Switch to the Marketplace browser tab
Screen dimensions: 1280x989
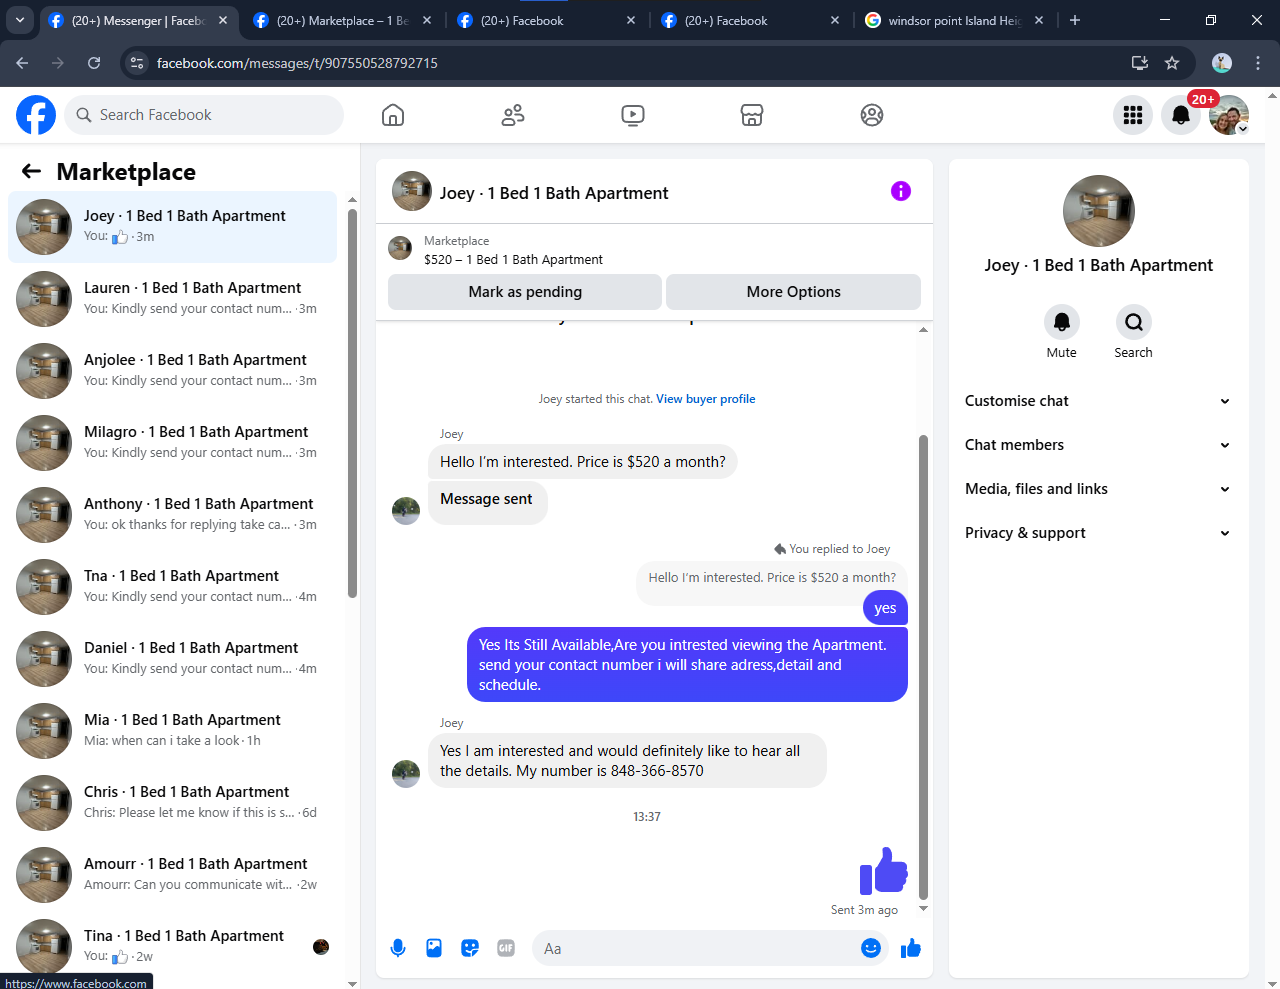click(x=343, y=20)
